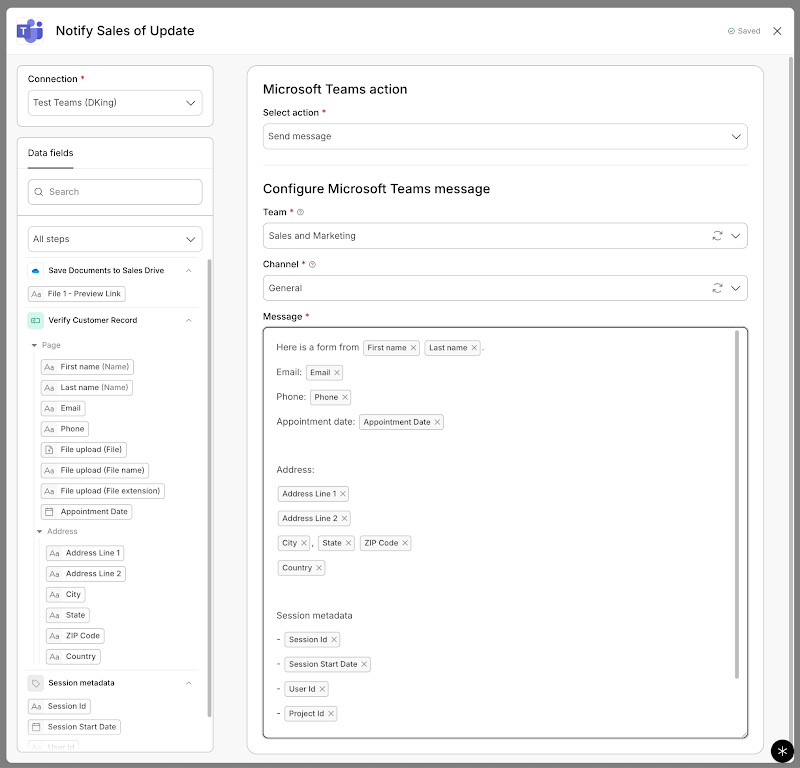Viewport: 800px width, 768px height.
Task: Remove the Session Start Date tag
Action: (x=364, y=664)
